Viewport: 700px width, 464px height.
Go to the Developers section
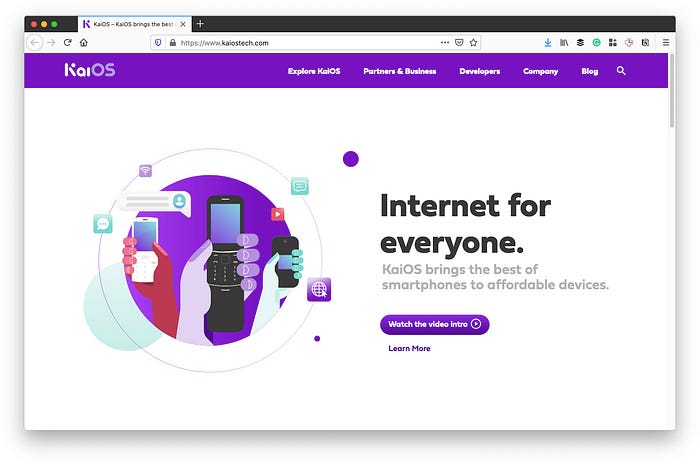coord(479,71)
